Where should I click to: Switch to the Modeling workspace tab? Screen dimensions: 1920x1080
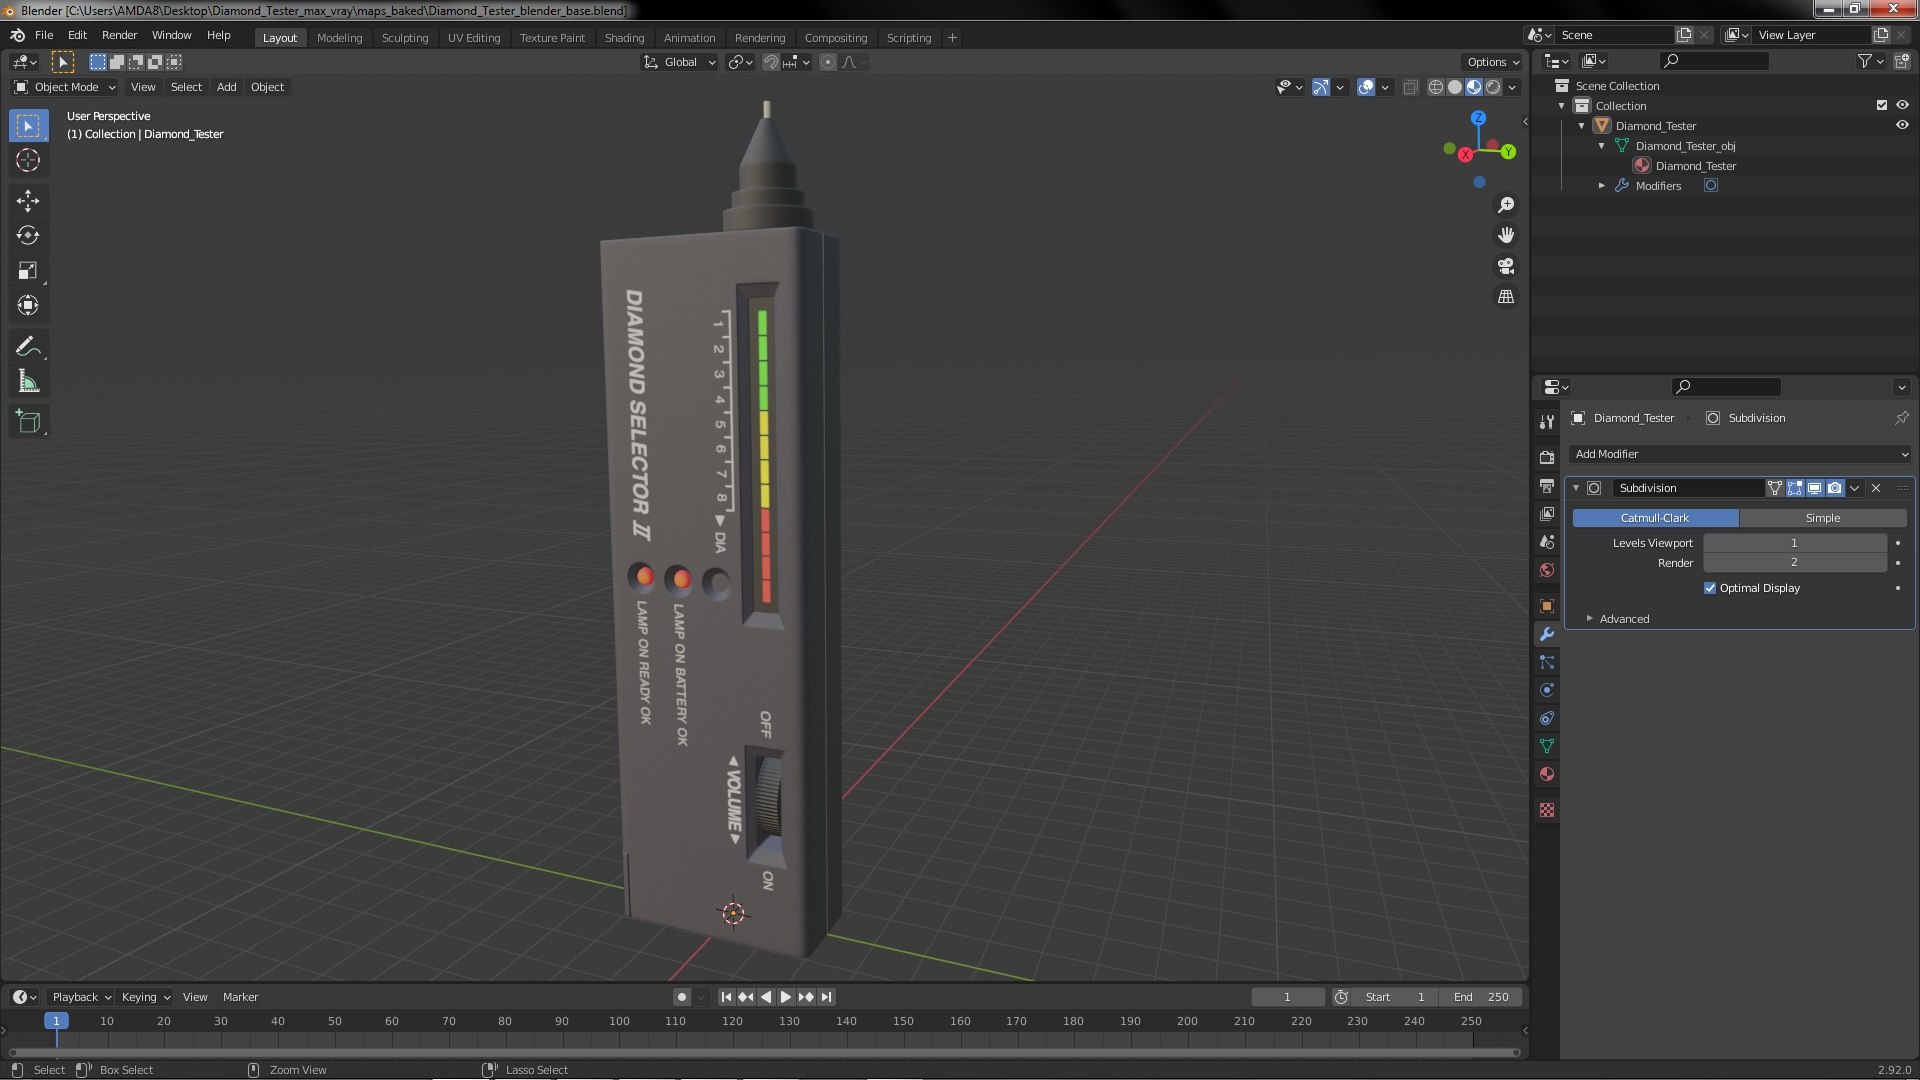339,38
